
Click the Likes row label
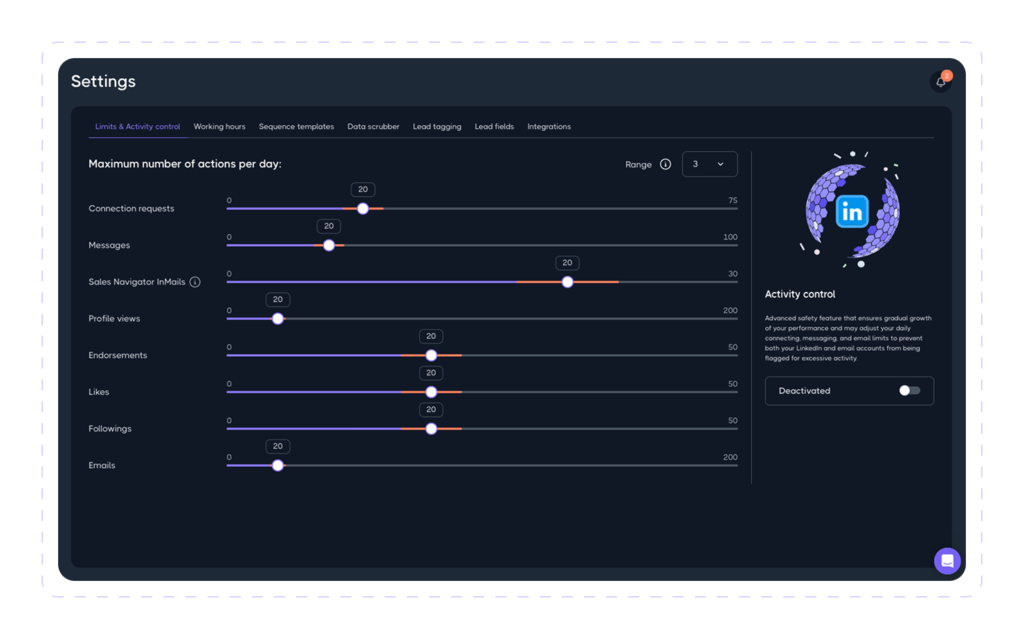[x=99, y=392]
